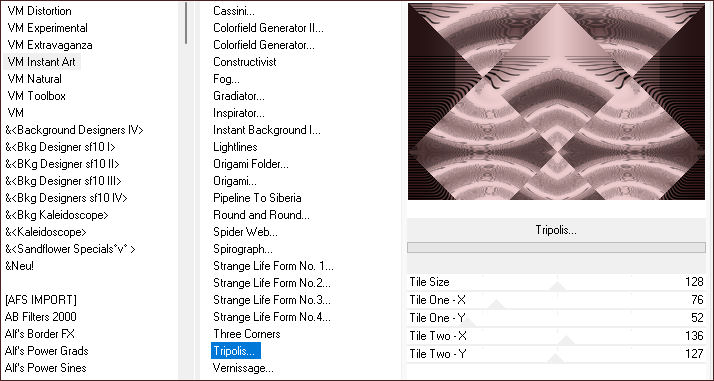
Task: Click the empty progress bar under Tripolis
Action: click(556, 248)
